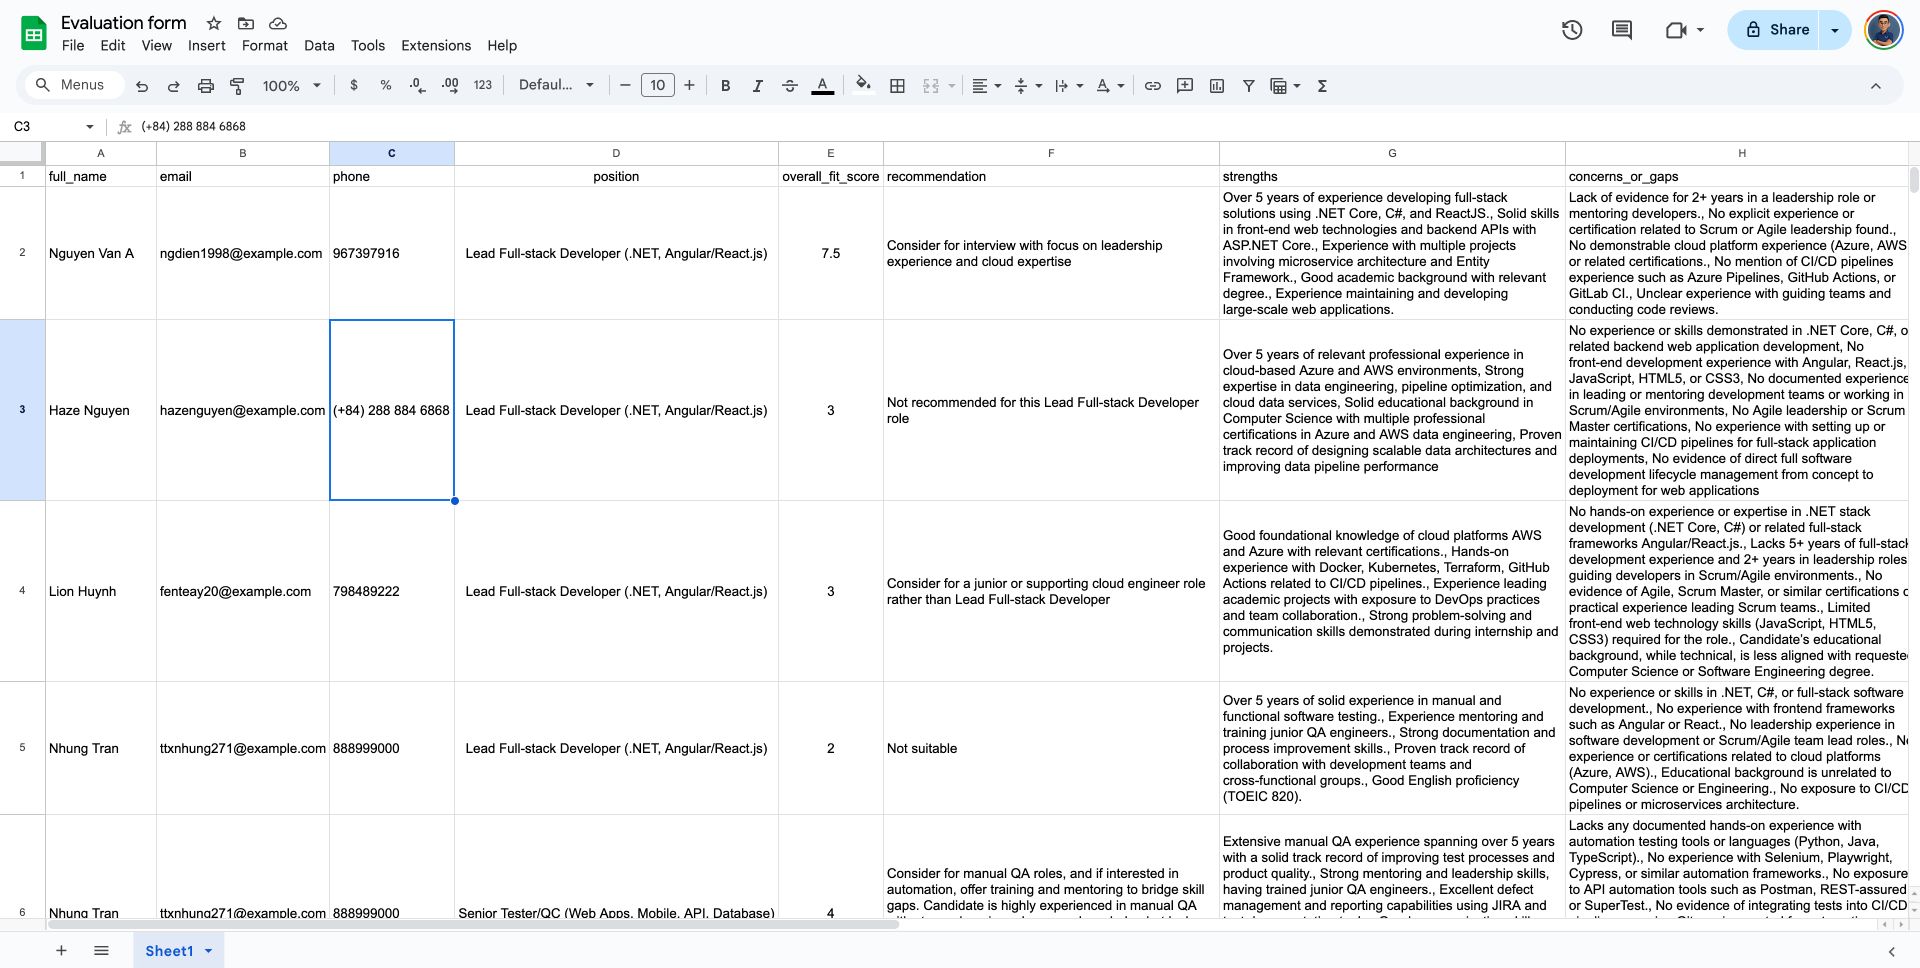
Task: Open version history clock icon
Action: pyautogui.click(x=1571, y=30)
